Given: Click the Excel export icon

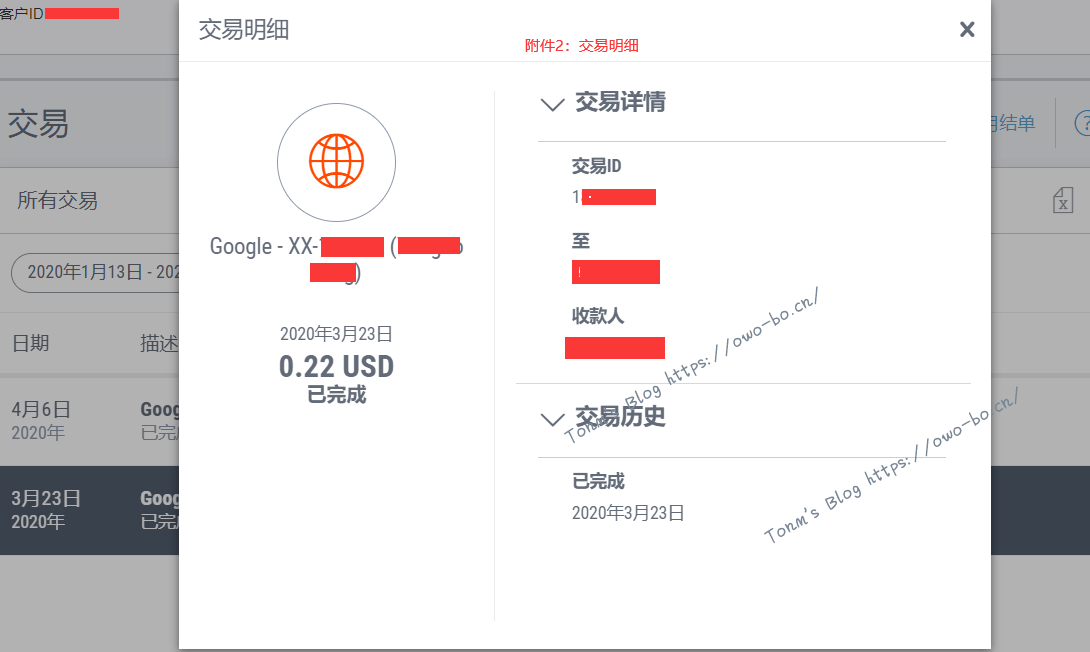Looking at the screenshot, I should (1062, 200).
